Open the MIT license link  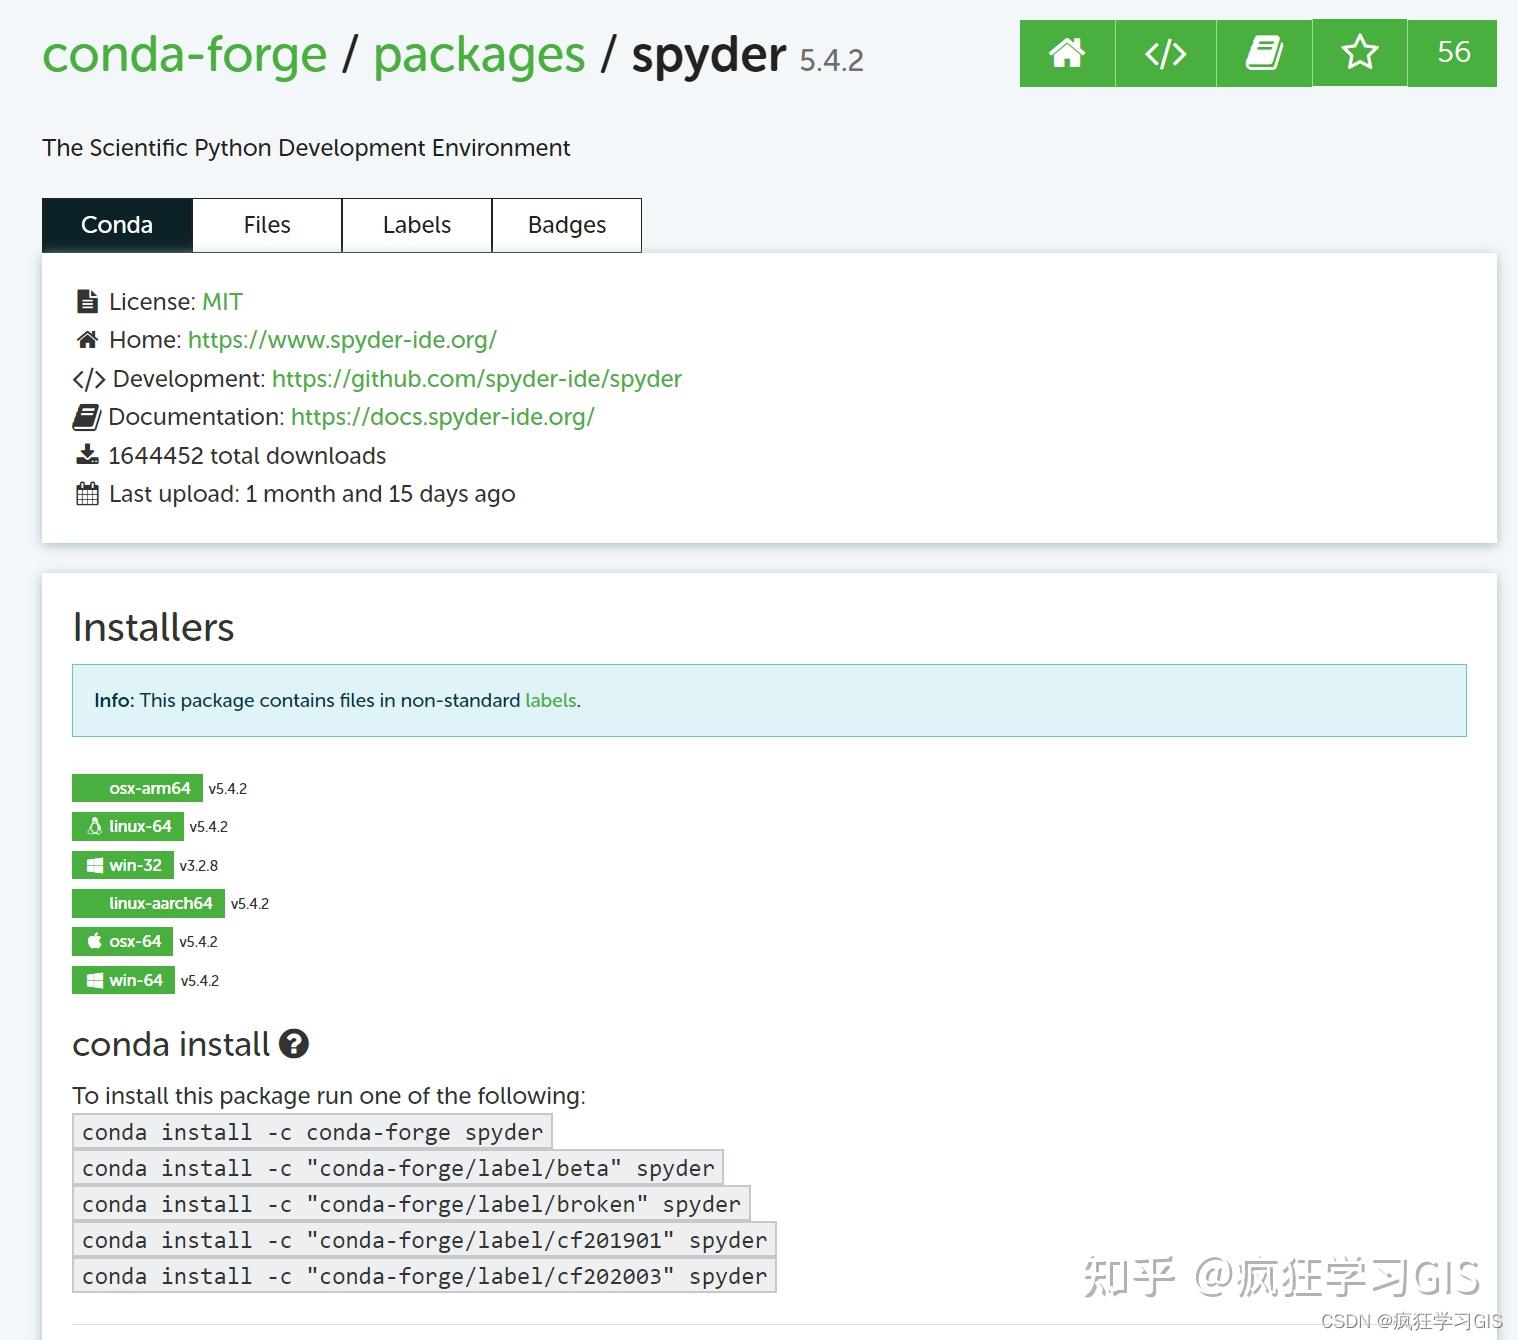tap(222, 300)
